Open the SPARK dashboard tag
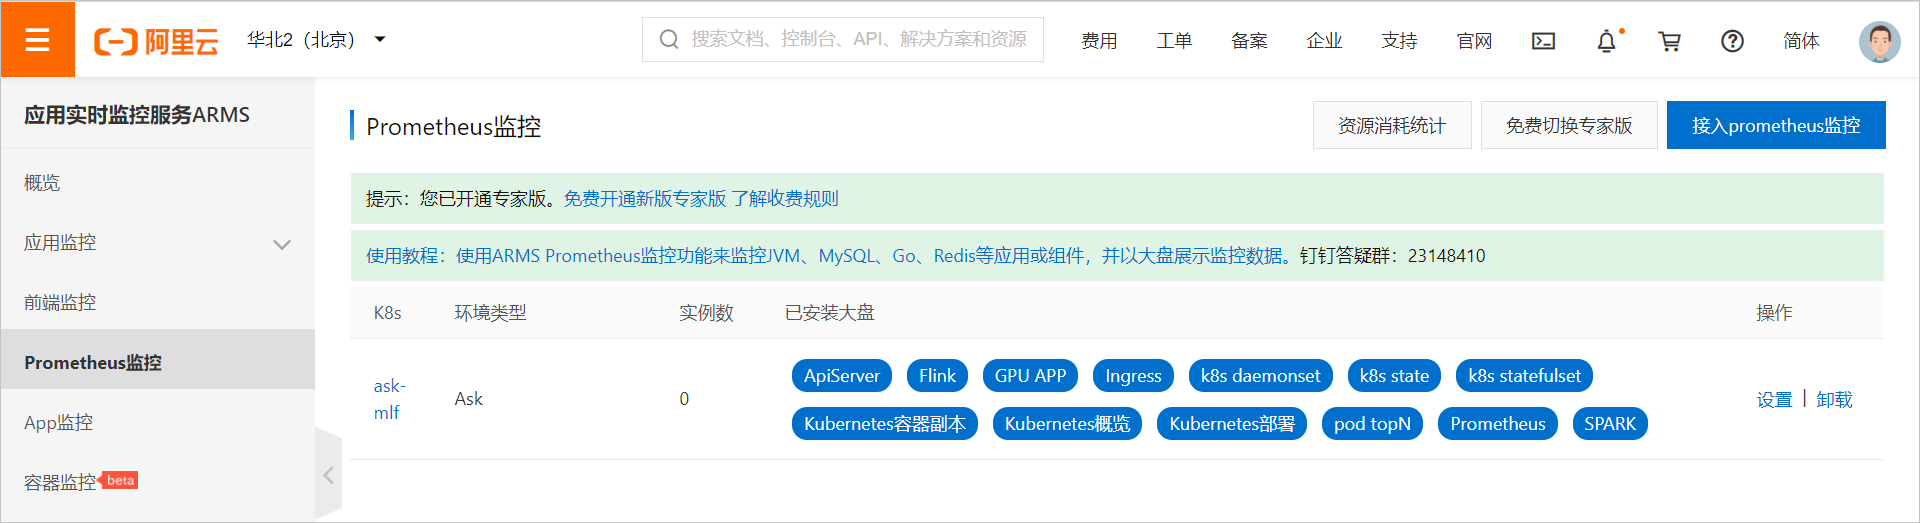 (x=1610, y=424)
